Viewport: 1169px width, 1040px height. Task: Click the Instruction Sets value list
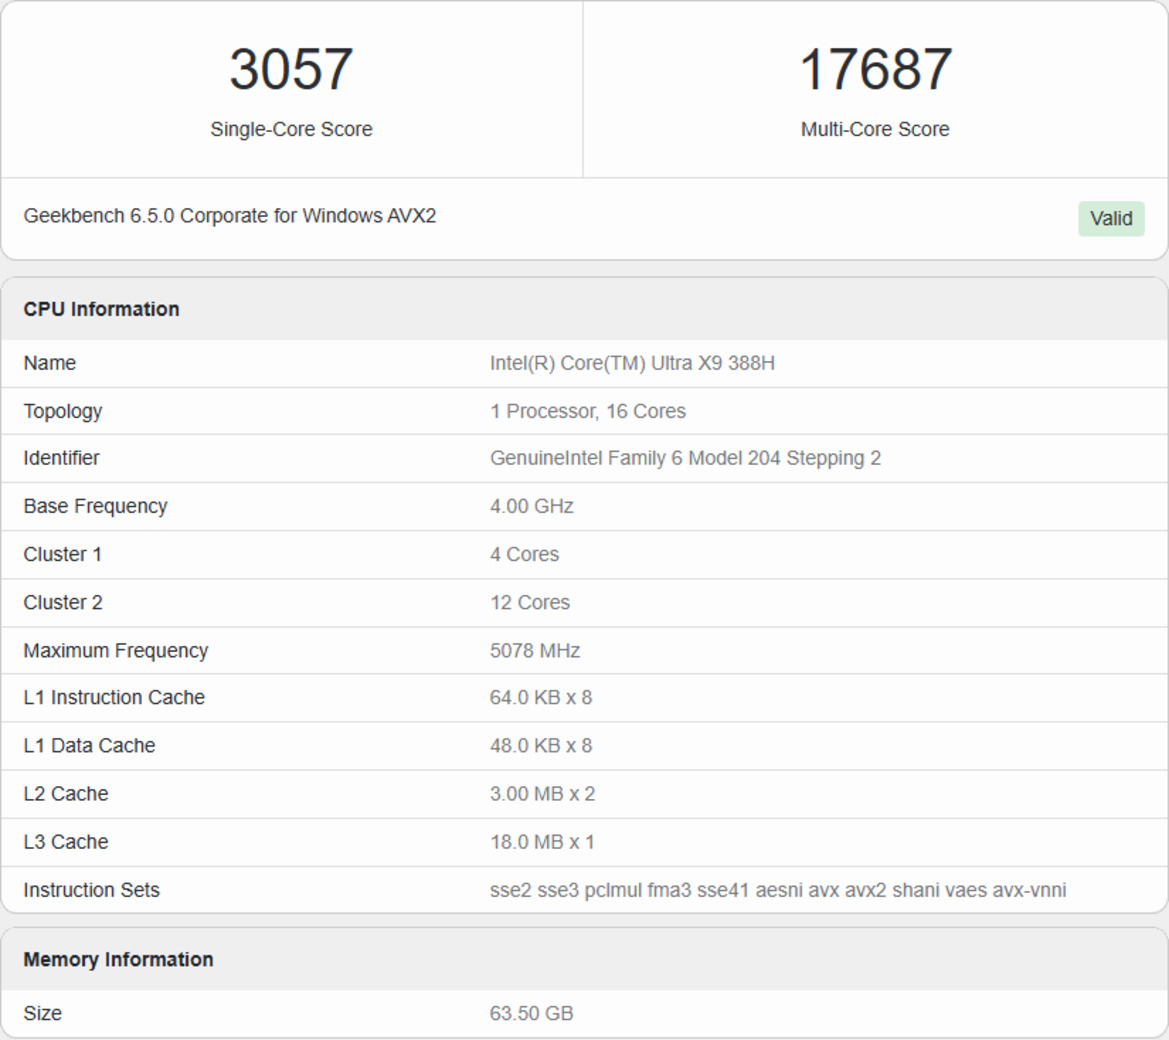(x=778, y=890)
